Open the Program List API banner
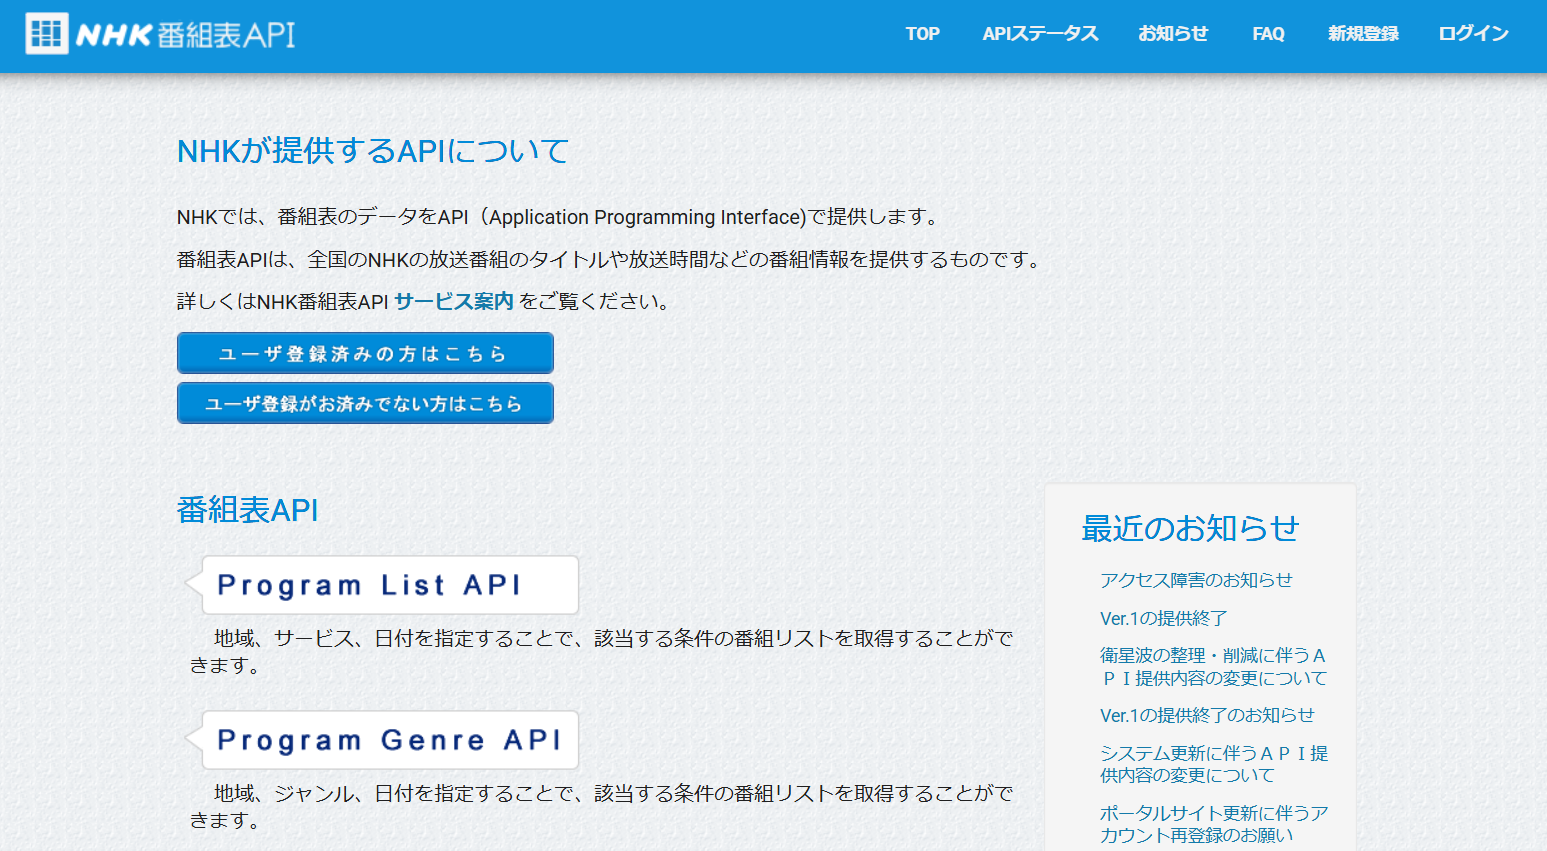The width and height of the screenshot is (1547, 851). click(382, 585)
